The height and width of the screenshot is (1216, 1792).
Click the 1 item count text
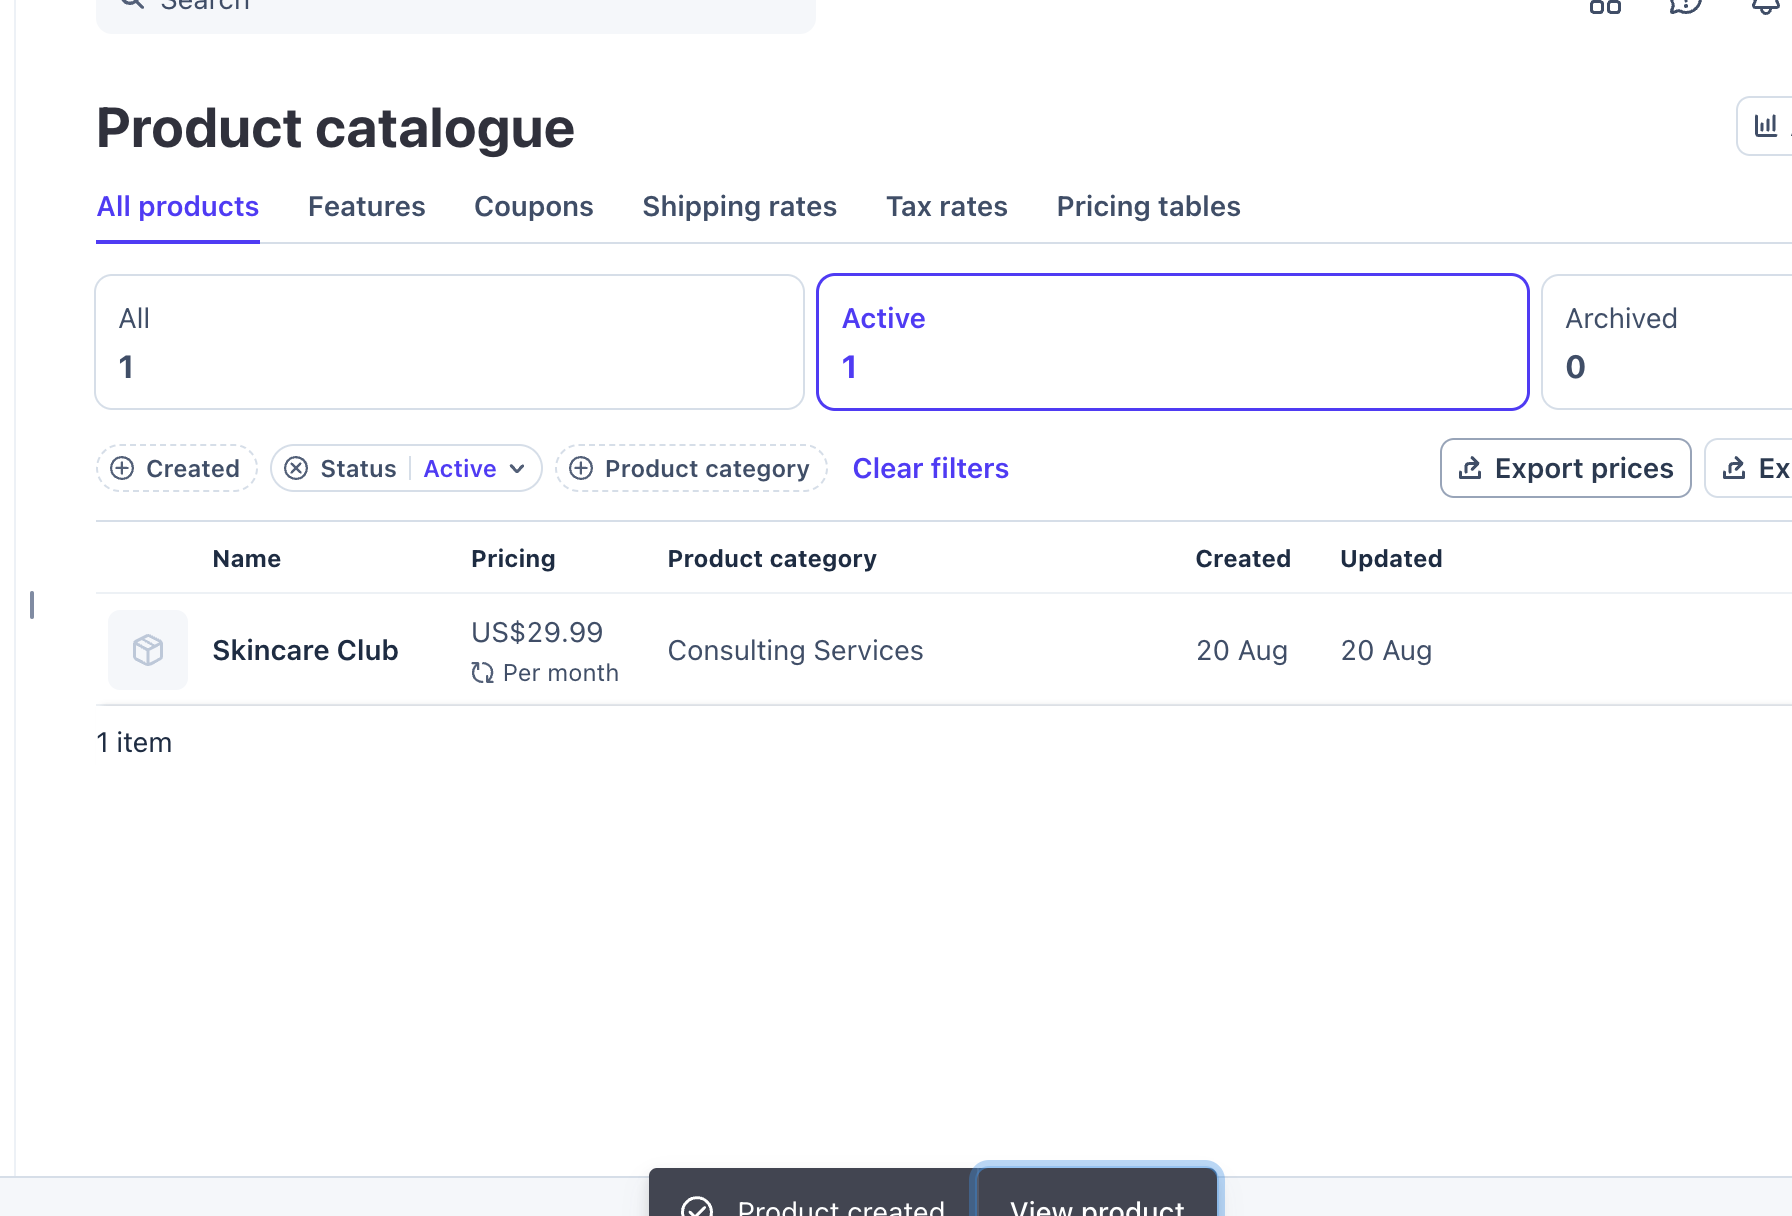[134, 743]
